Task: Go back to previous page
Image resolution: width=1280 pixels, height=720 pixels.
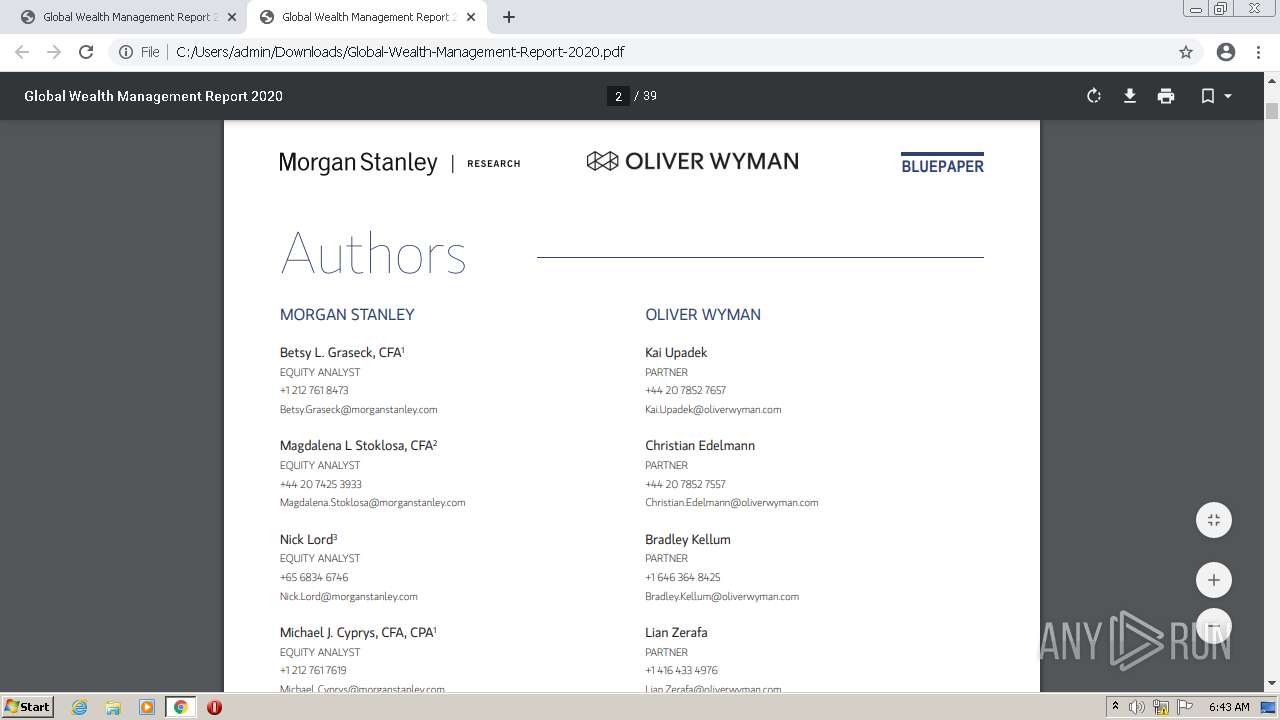Action: [x=22, y=52]
